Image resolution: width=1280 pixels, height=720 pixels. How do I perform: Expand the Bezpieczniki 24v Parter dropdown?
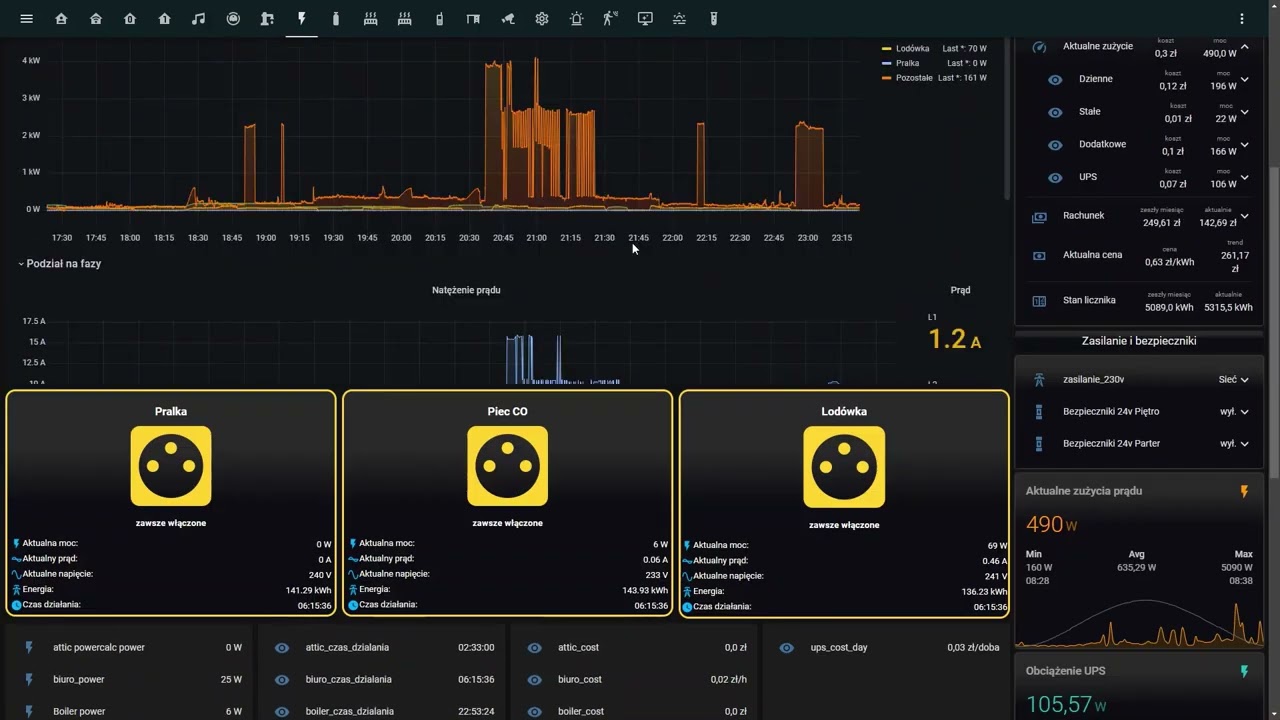pyautogui.click(x=1235, y=444)
